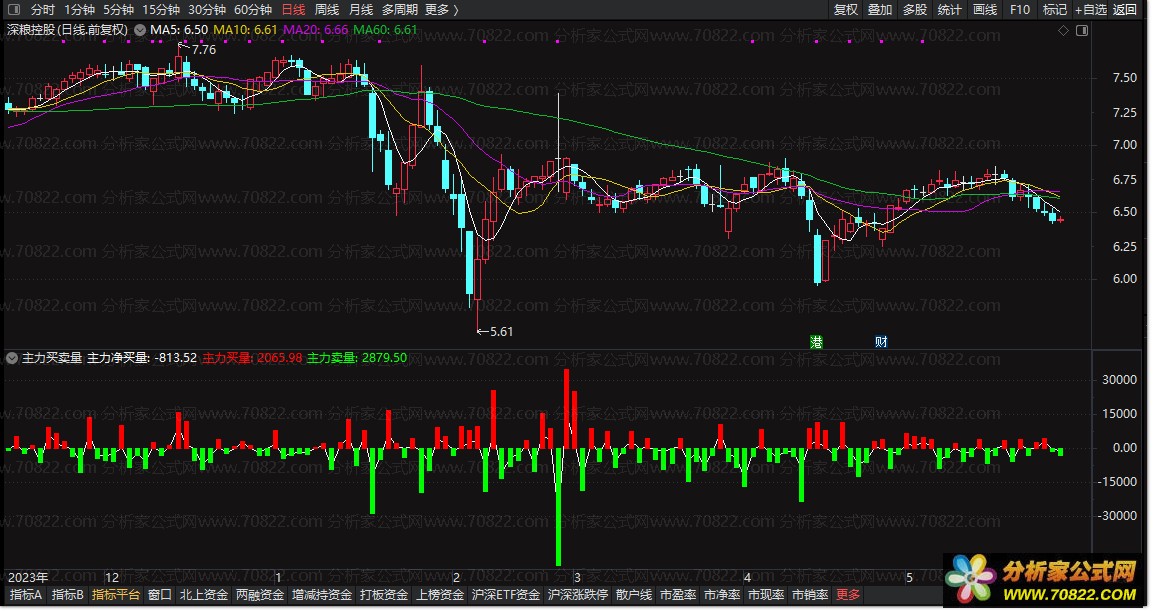1153x611 pixels.
Task: Expand dropdown next to 深粮控股 title
Action: click(x=140, y=30)
